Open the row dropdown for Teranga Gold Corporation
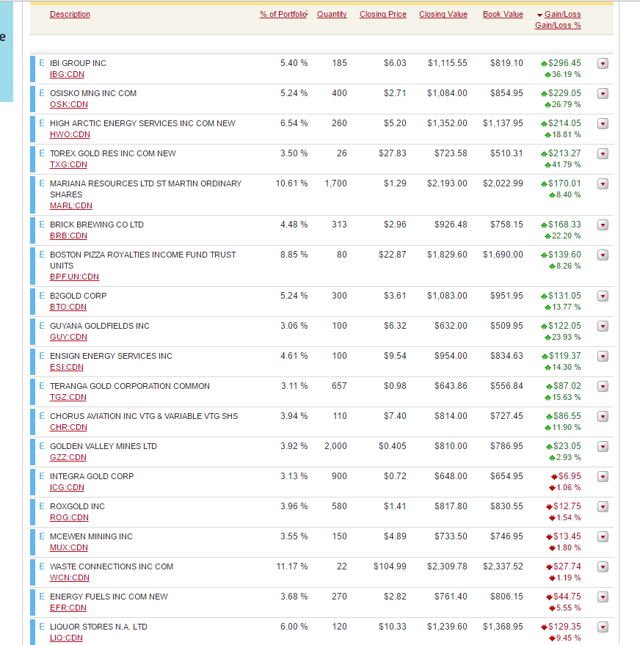Screen dimensions: 640x645 (x=603, y=386)
